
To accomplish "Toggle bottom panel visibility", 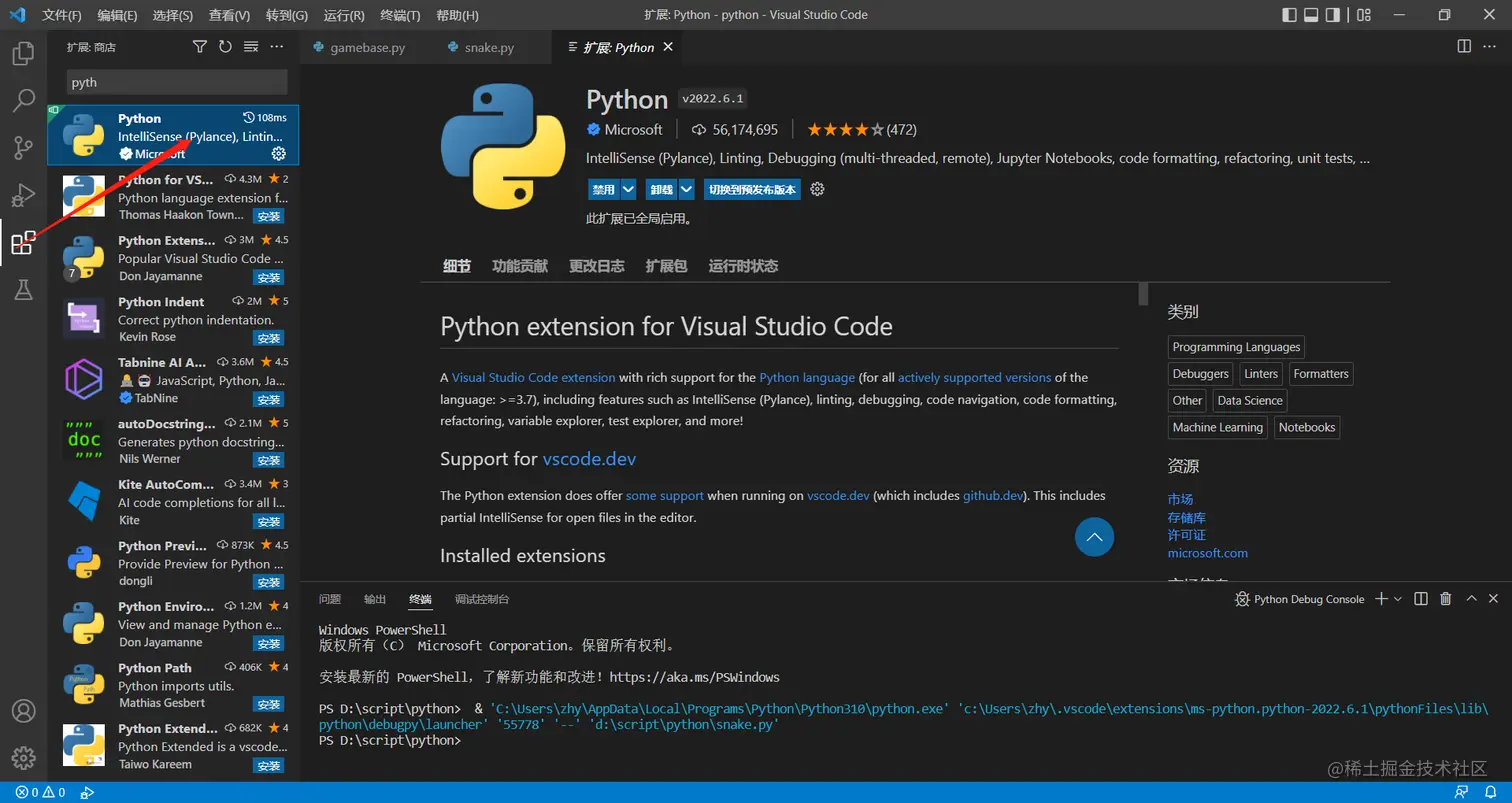I will click(x=1312, y=15).
